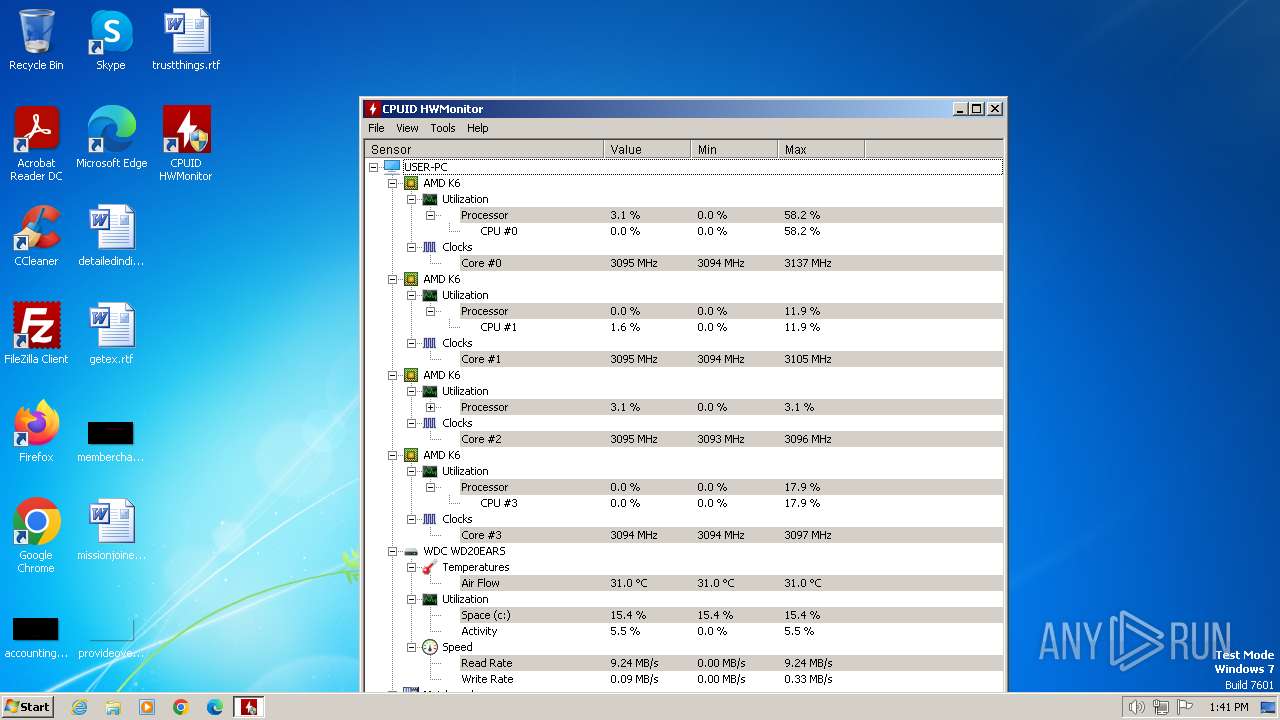Click the Utilization graph icon under WDC WD20EARS
The height and width of the screenshot is (720, 1280).
(430, 599)
